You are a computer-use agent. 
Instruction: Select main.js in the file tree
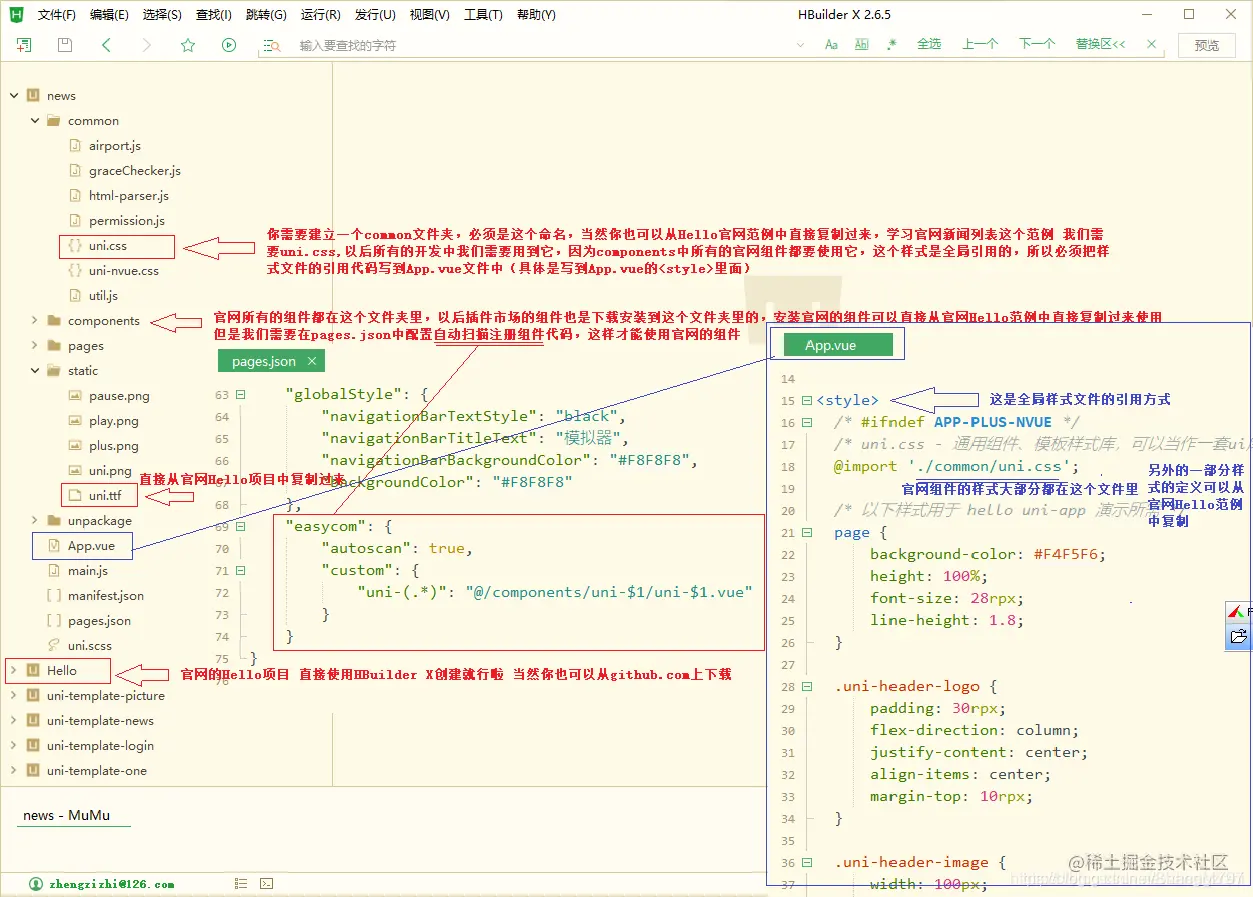[88, 571]
